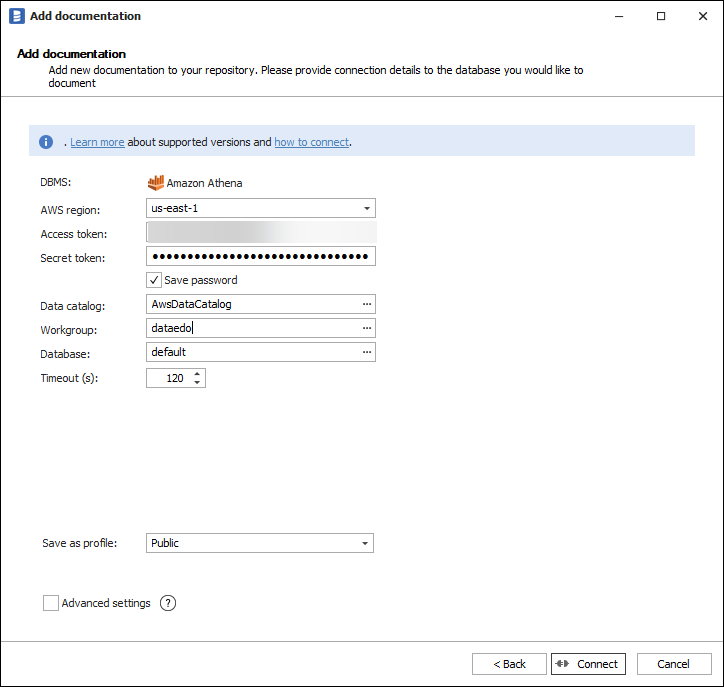The width and height of the screenshot is (724, 687).
Task: Click the Advanced settings help question mark
Action: (168, 603)
